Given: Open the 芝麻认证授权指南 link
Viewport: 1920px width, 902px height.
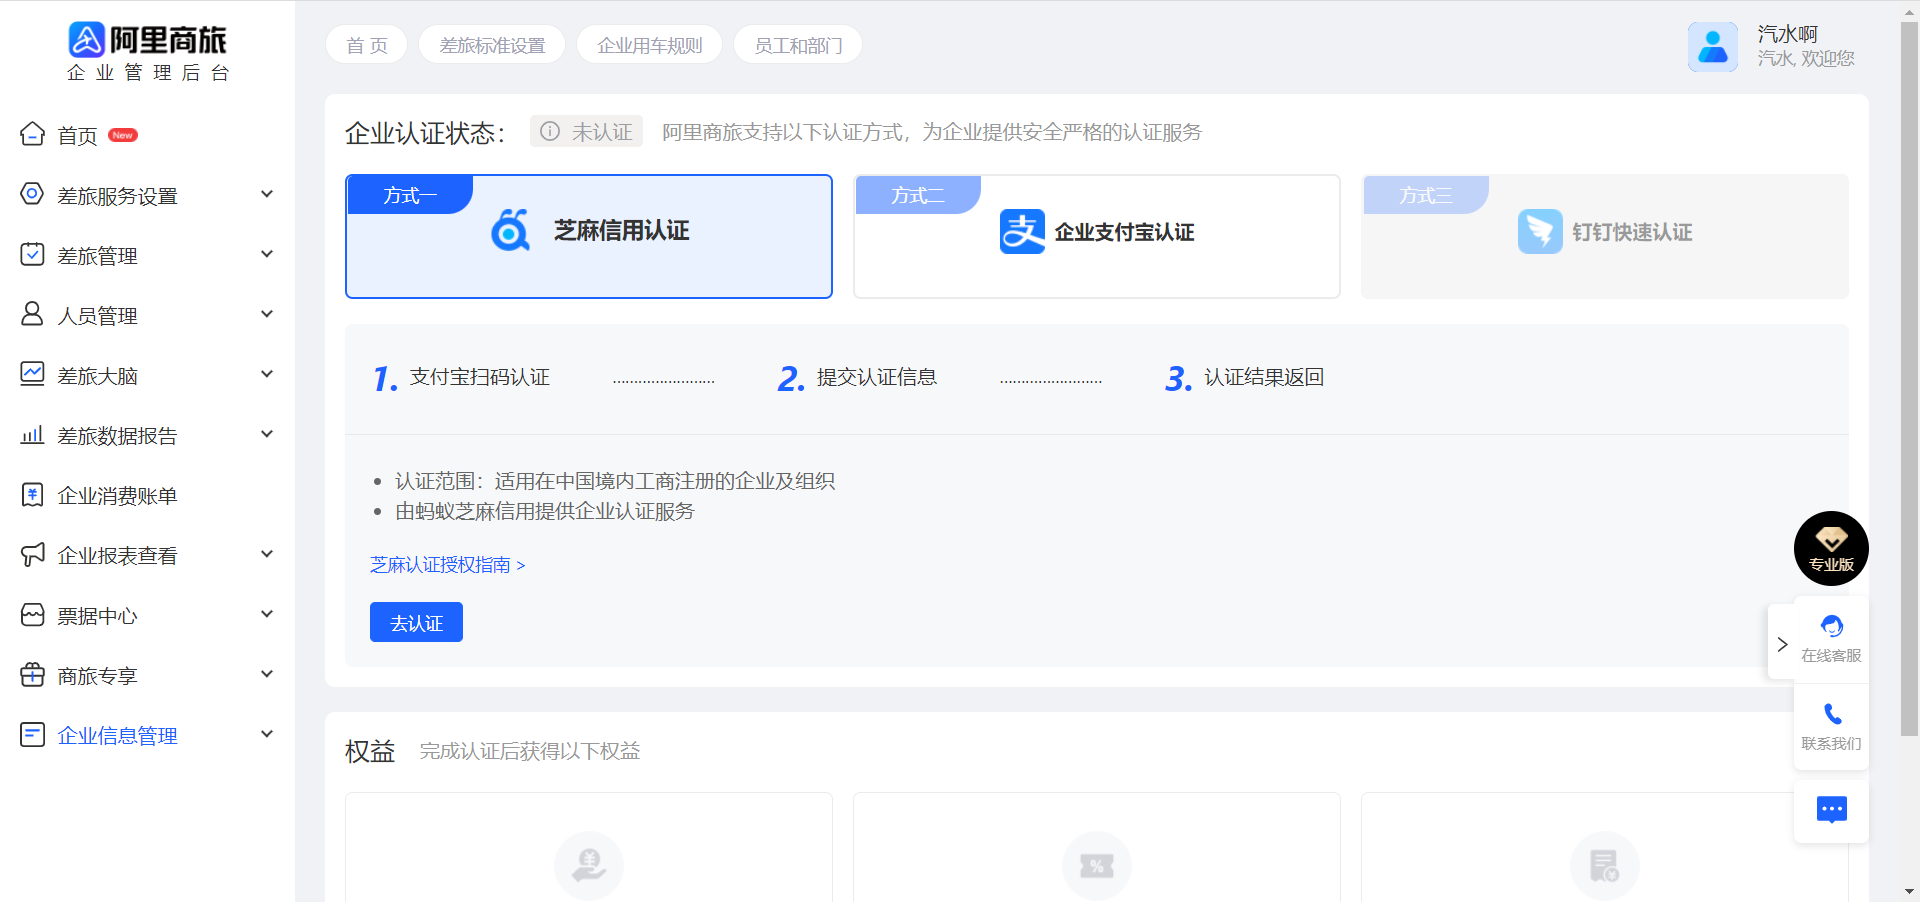Looking at the screenshot, I should point(447,565).
